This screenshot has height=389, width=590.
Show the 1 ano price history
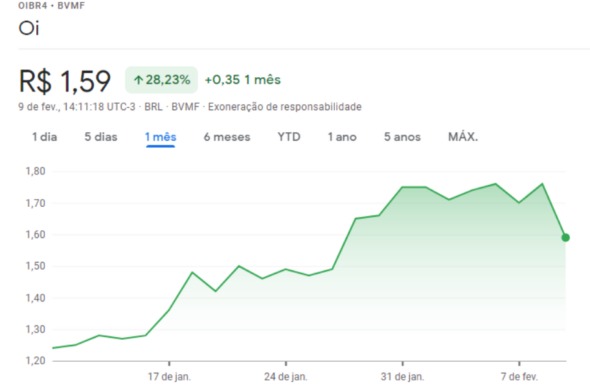coord(342,137)
